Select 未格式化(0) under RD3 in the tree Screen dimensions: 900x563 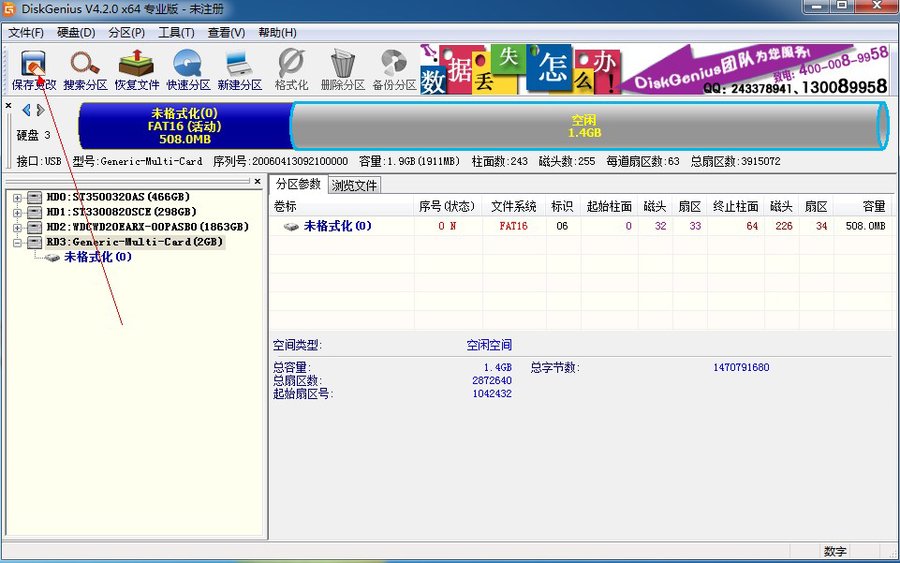point(97,257)
